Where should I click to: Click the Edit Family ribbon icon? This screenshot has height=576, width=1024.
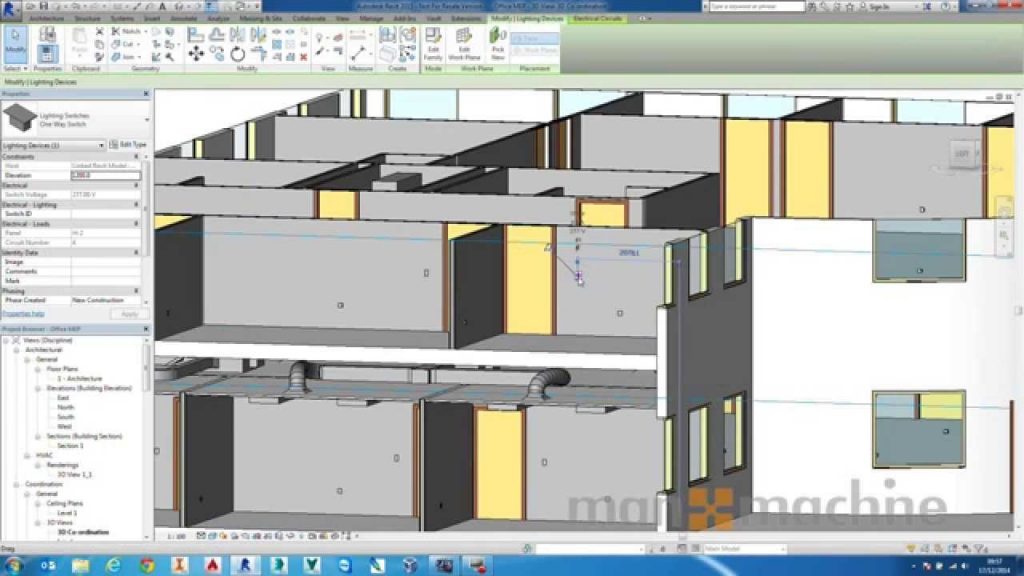pos(433,42)
